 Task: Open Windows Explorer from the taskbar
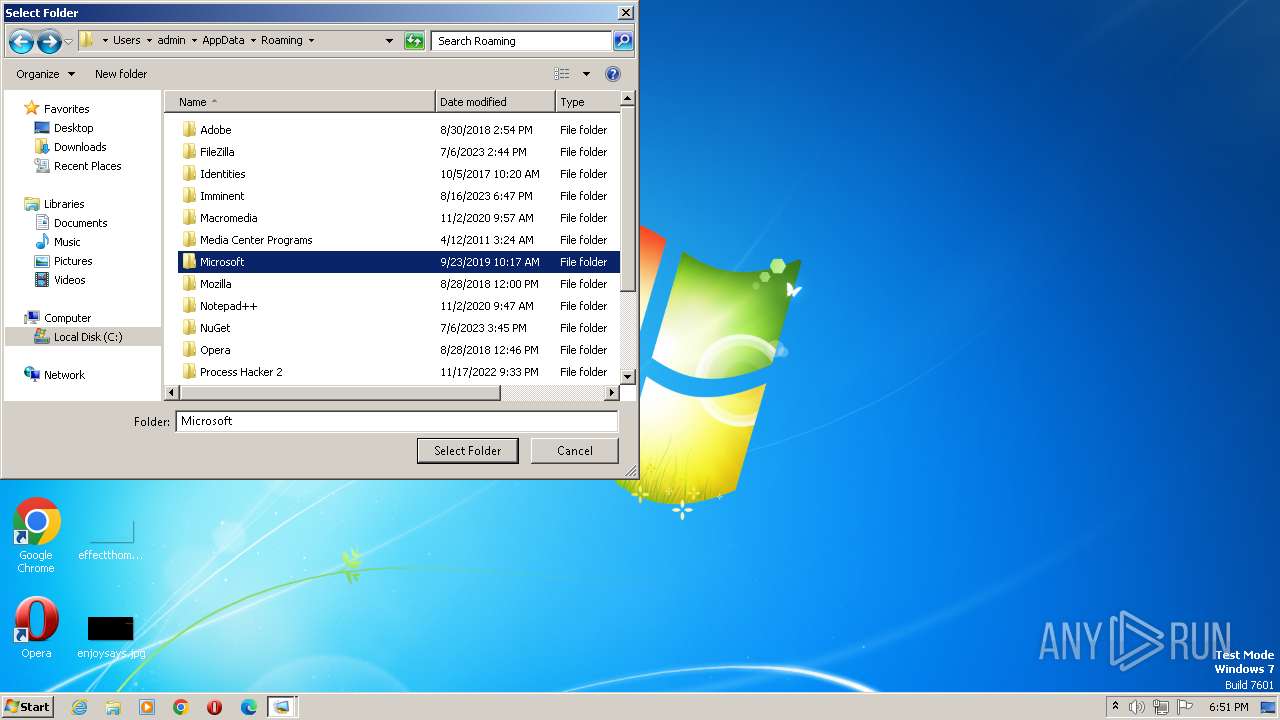pos(113,707)
